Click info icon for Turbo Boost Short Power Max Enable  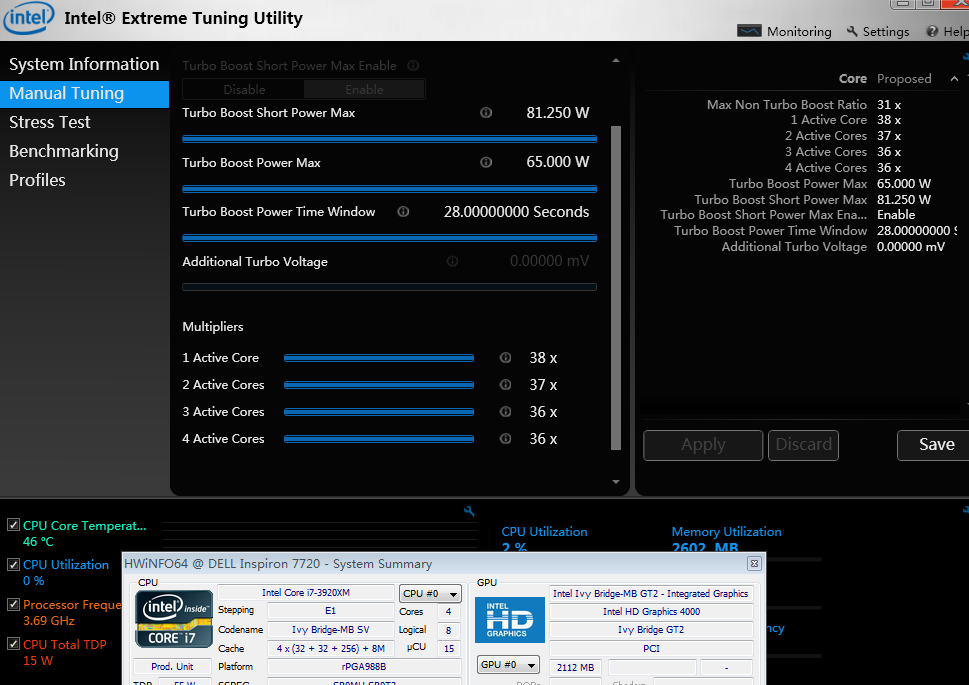tap(413, 66)
